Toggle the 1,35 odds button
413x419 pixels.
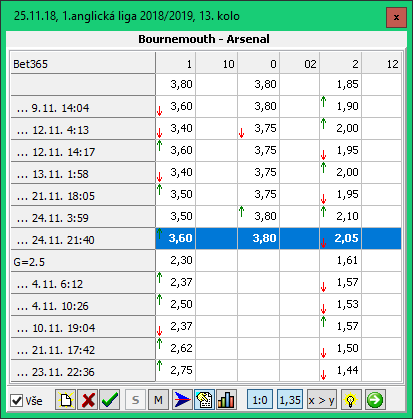coord(290,400)
